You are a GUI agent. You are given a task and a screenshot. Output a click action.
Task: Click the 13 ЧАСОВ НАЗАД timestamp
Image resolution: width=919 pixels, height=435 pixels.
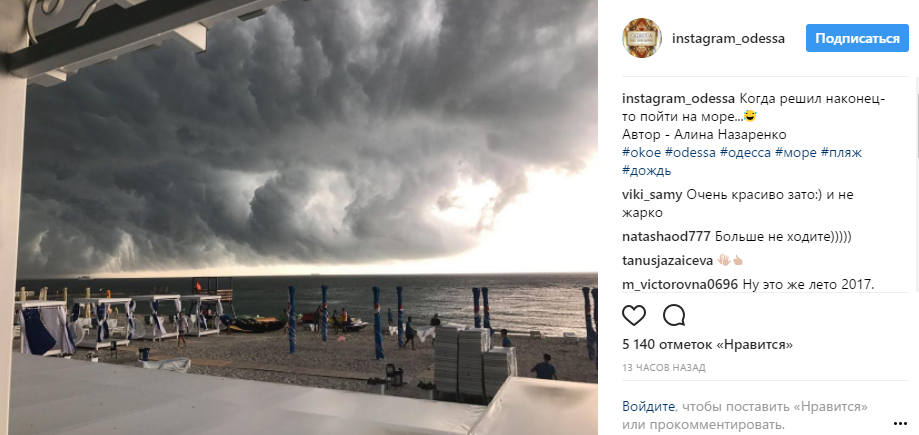(663, 368)
